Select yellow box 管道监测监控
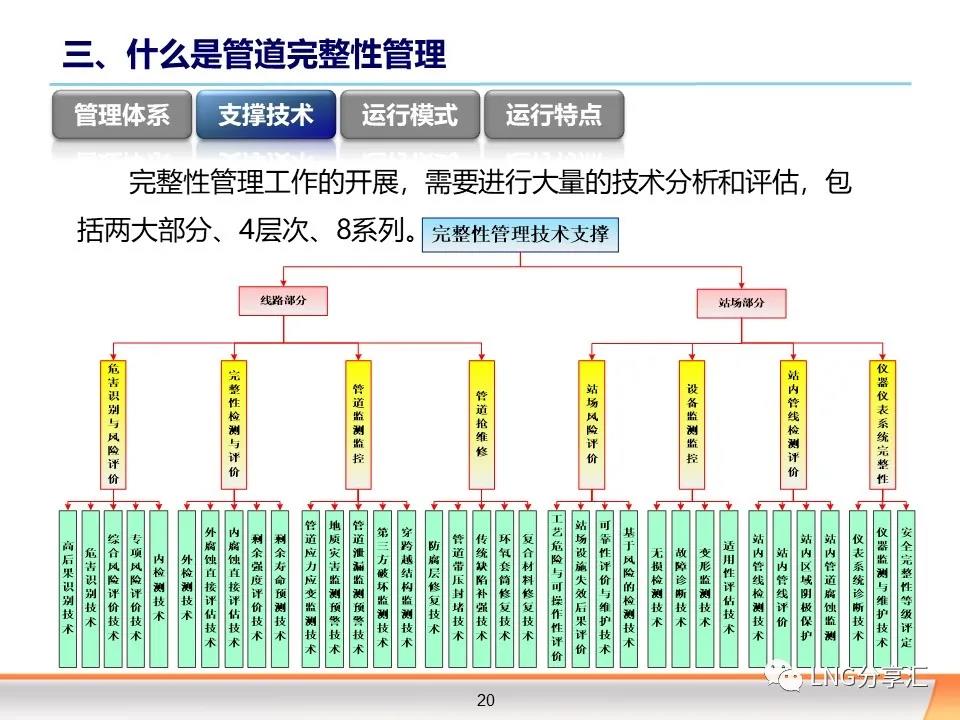Viewport: 960px width, 720px height. 358,424
